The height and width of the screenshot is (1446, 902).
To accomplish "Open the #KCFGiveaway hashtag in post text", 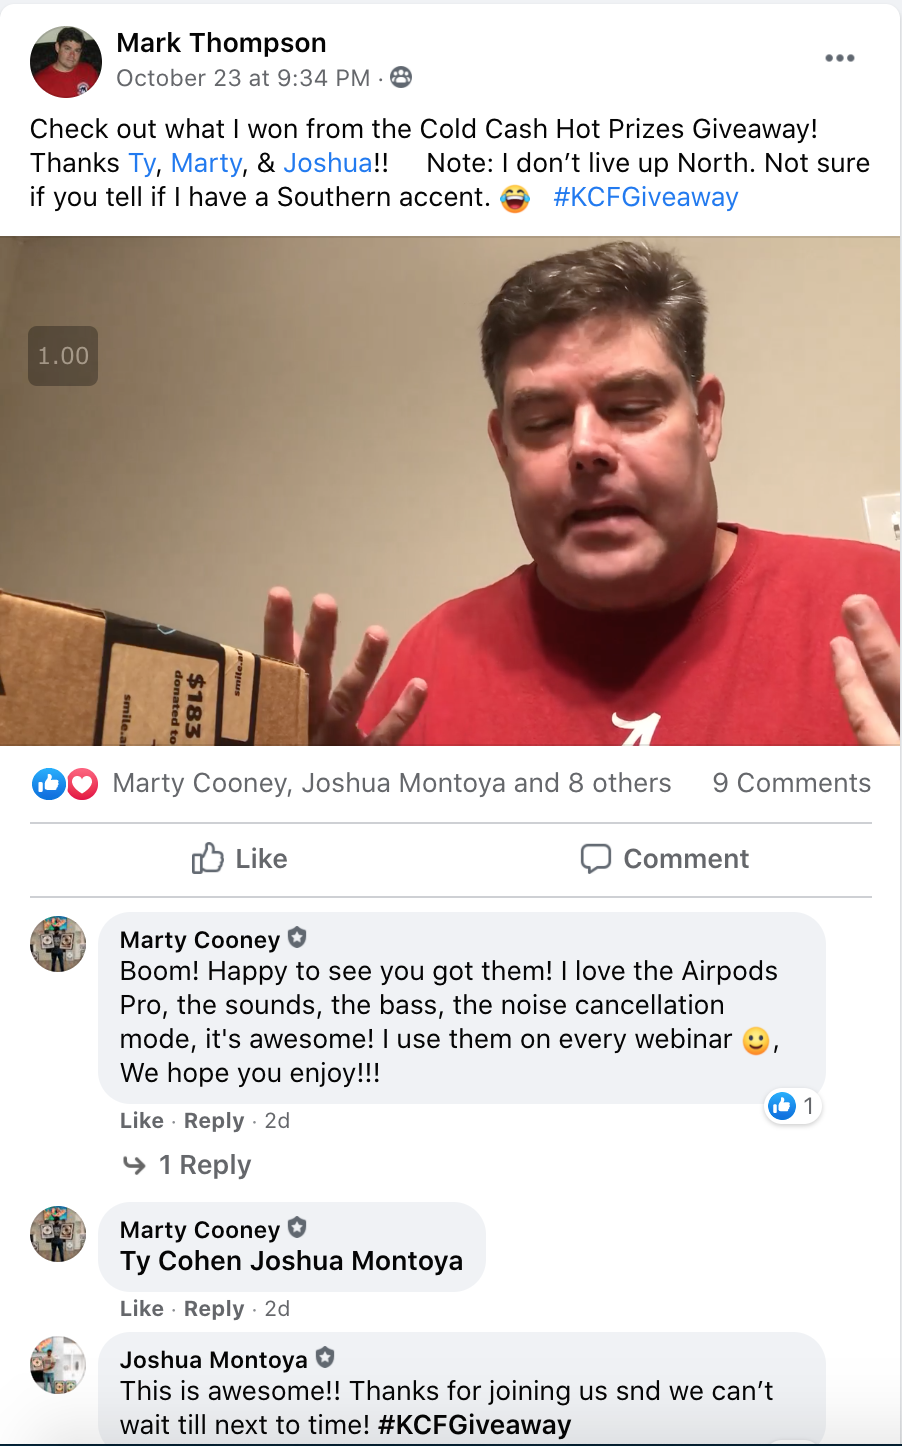I will (646, 197).
